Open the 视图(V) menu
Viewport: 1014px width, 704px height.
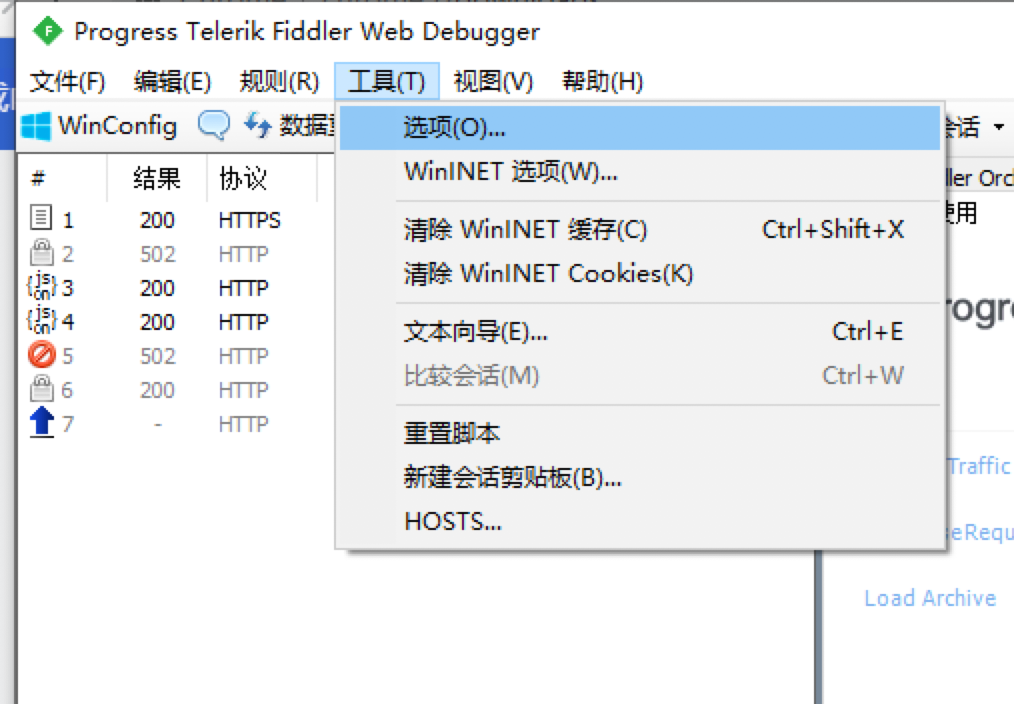tap(493, 82)
